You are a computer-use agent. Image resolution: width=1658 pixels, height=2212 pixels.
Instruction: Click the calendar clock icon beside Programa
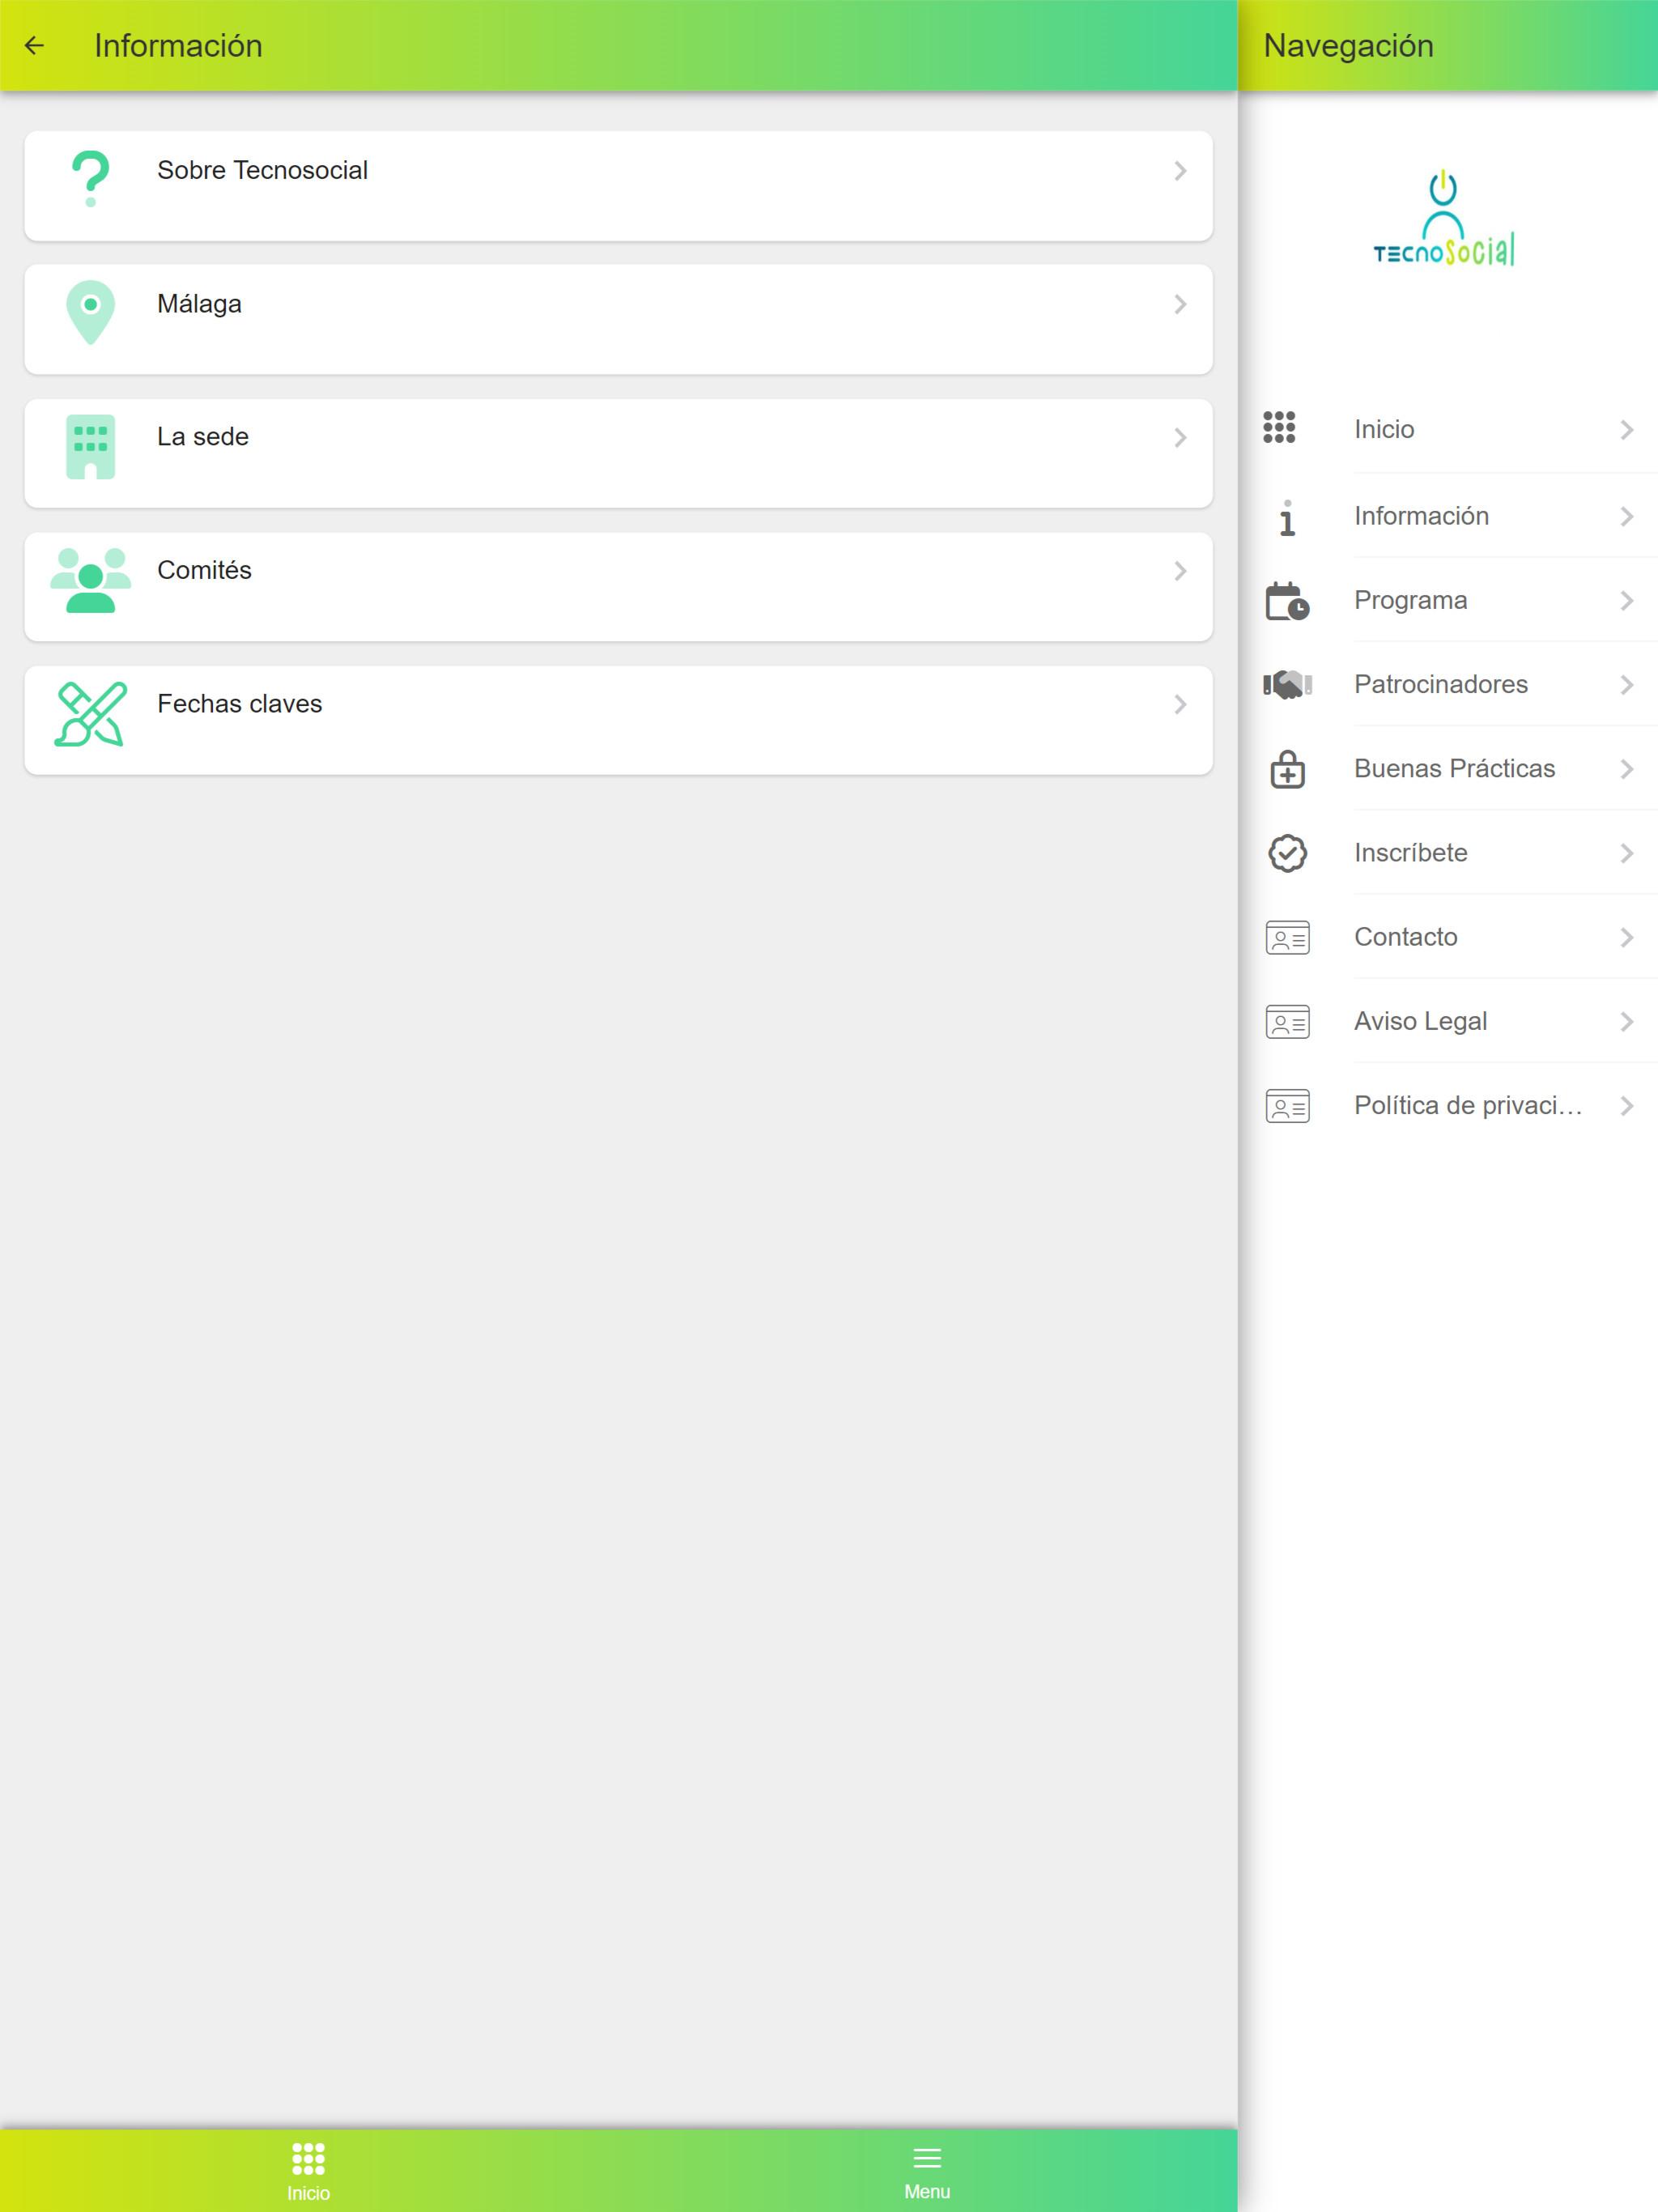(1287, 601)
